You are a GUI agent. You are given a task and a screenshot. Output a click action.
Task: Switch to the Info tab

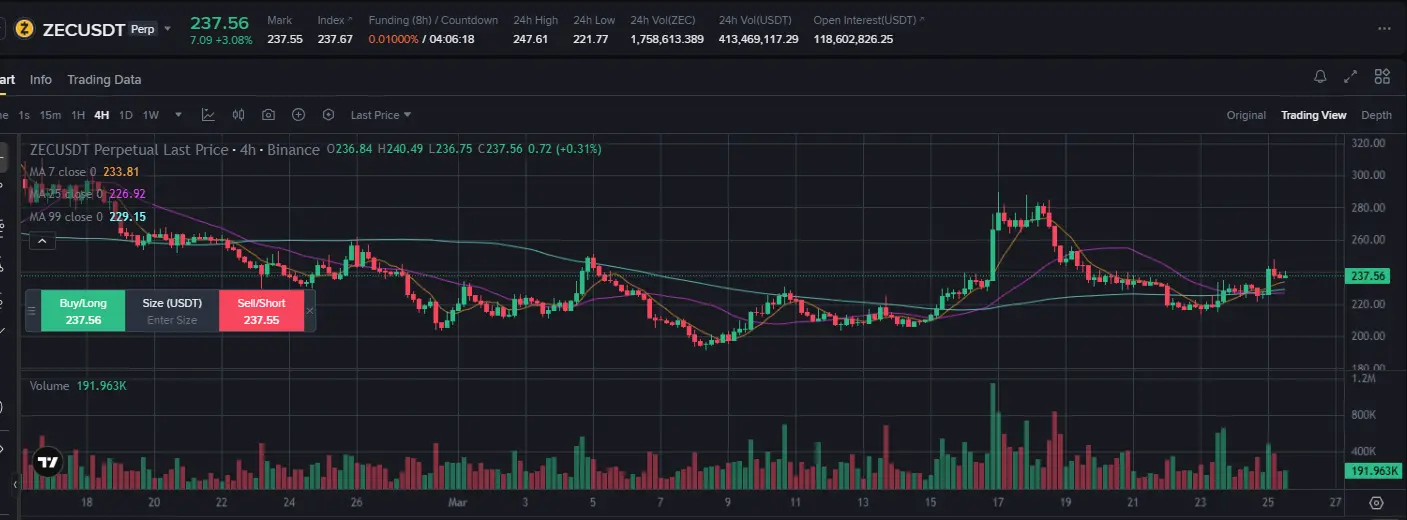coord(41,79)
